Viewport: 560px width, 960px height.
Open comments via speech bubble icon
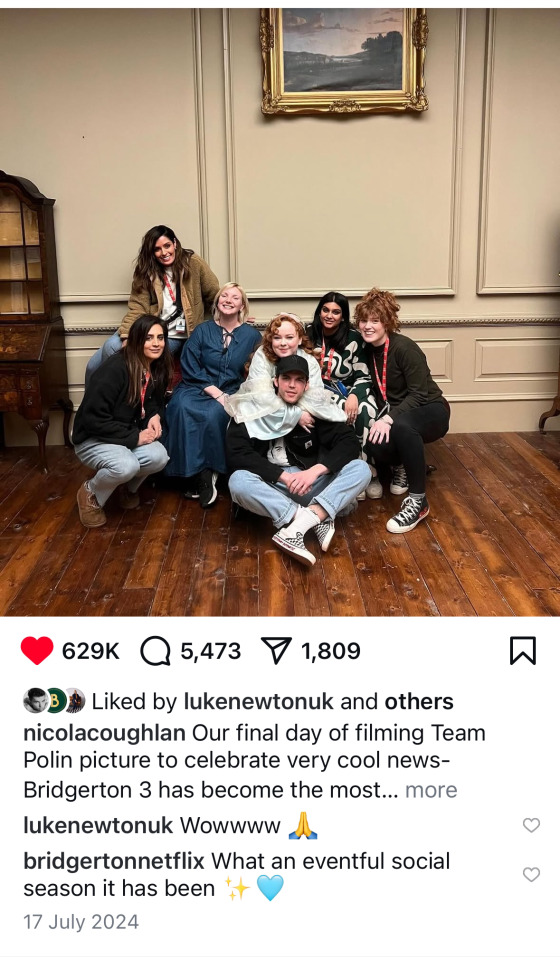[x=155, y=650]
